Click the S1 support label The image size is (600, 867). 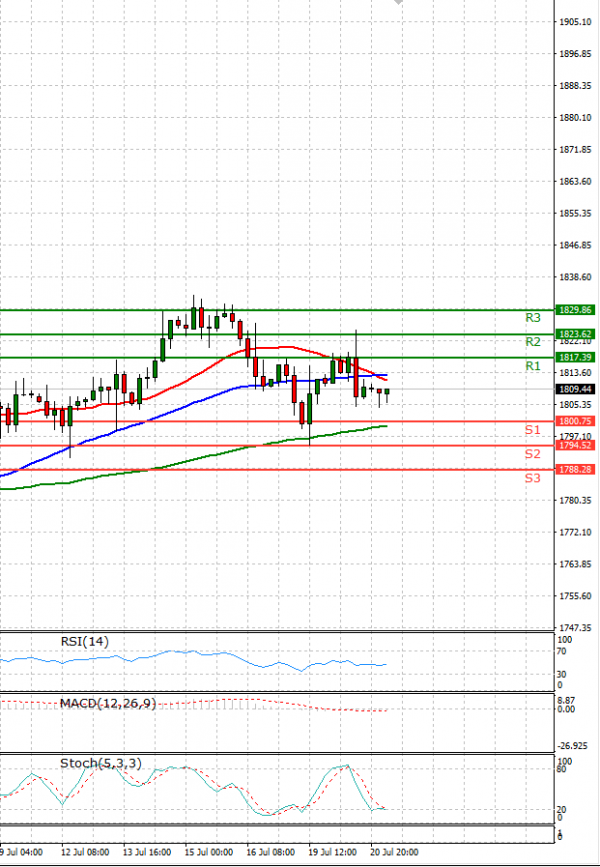(533, 430)
